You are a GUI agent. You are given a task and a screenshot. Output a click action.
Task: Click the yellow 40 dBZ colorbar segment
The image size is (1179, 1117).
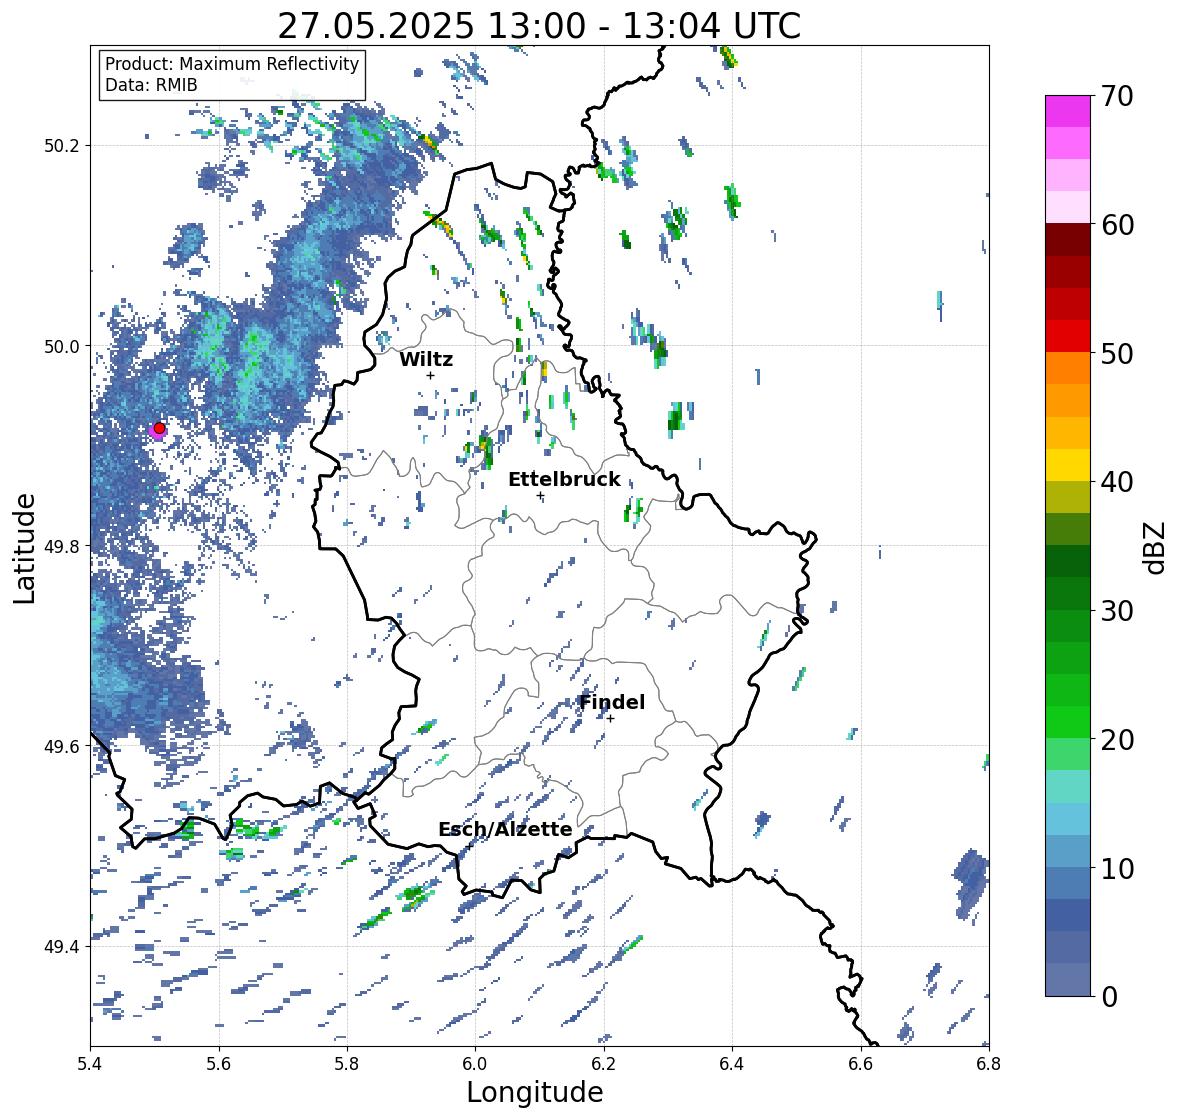point(1068,465)
